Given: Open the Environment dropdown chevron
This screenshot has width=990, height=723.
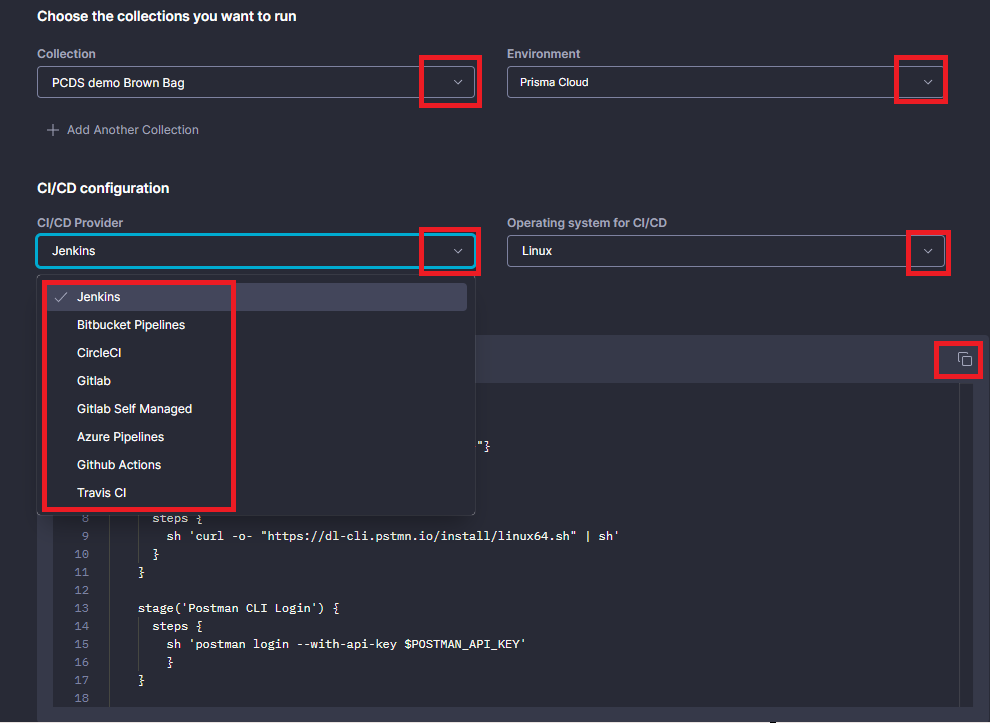Looking at the screenshot, I should point(927,82).
